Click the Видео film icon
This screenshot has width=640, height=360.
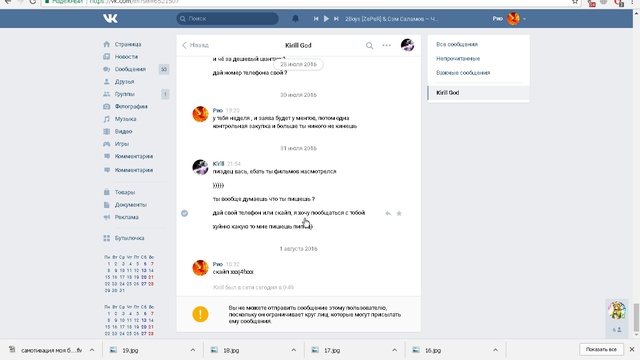(107, 131)
